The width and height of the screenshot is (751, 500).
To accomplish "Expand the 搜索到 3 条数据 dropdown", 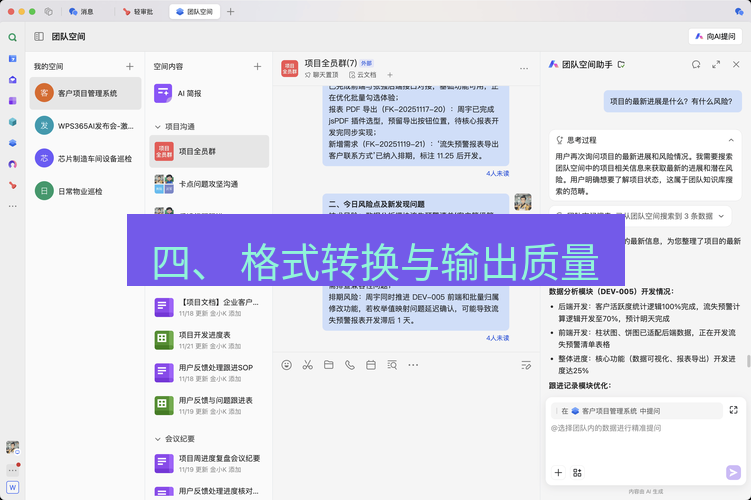I will [721, 216].
